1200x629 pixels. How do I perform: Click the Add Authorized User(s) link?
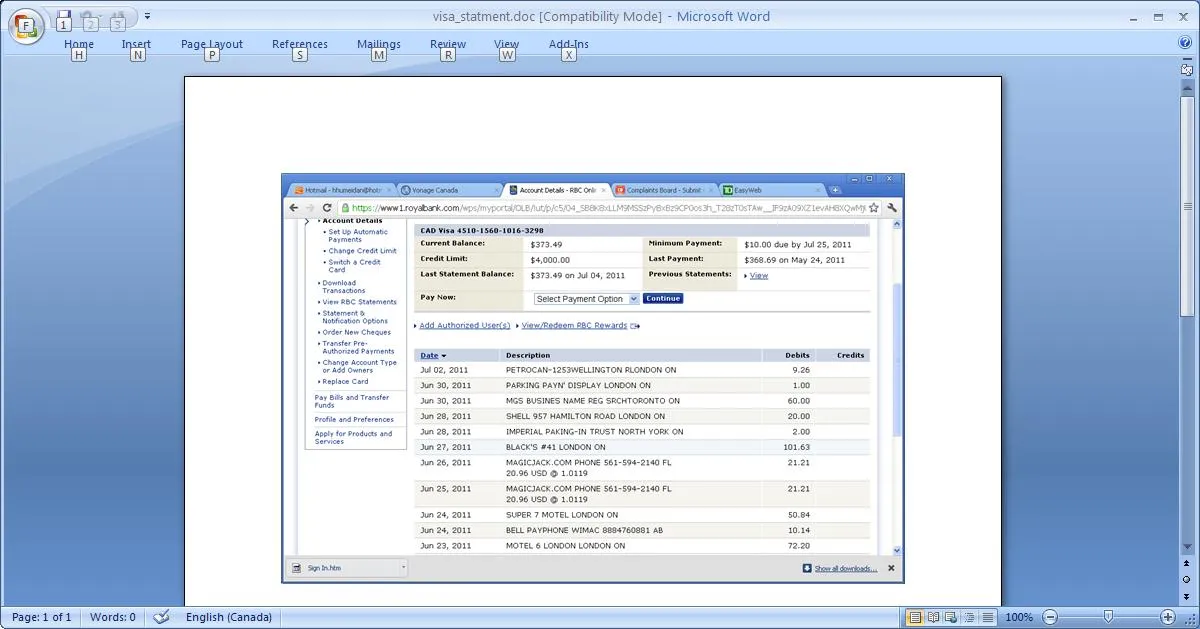coord(465,326)
